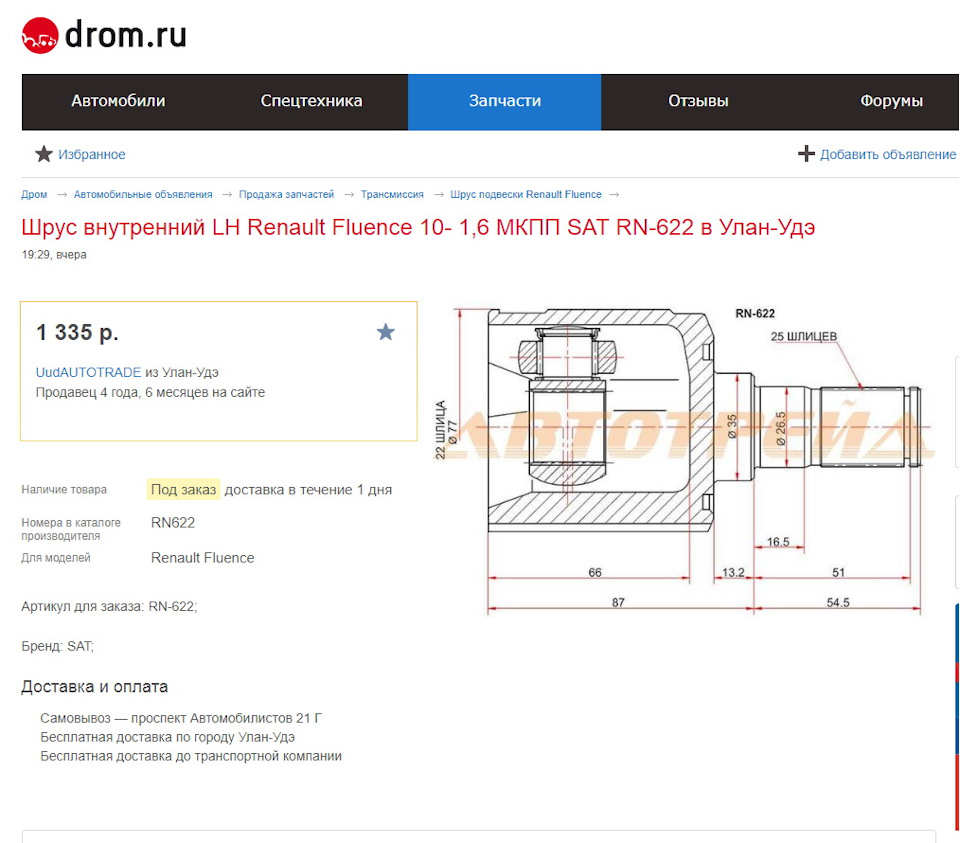
Task: Click Продавец 4 года, 6 месяцев text
Action: [x=150, y=392]
